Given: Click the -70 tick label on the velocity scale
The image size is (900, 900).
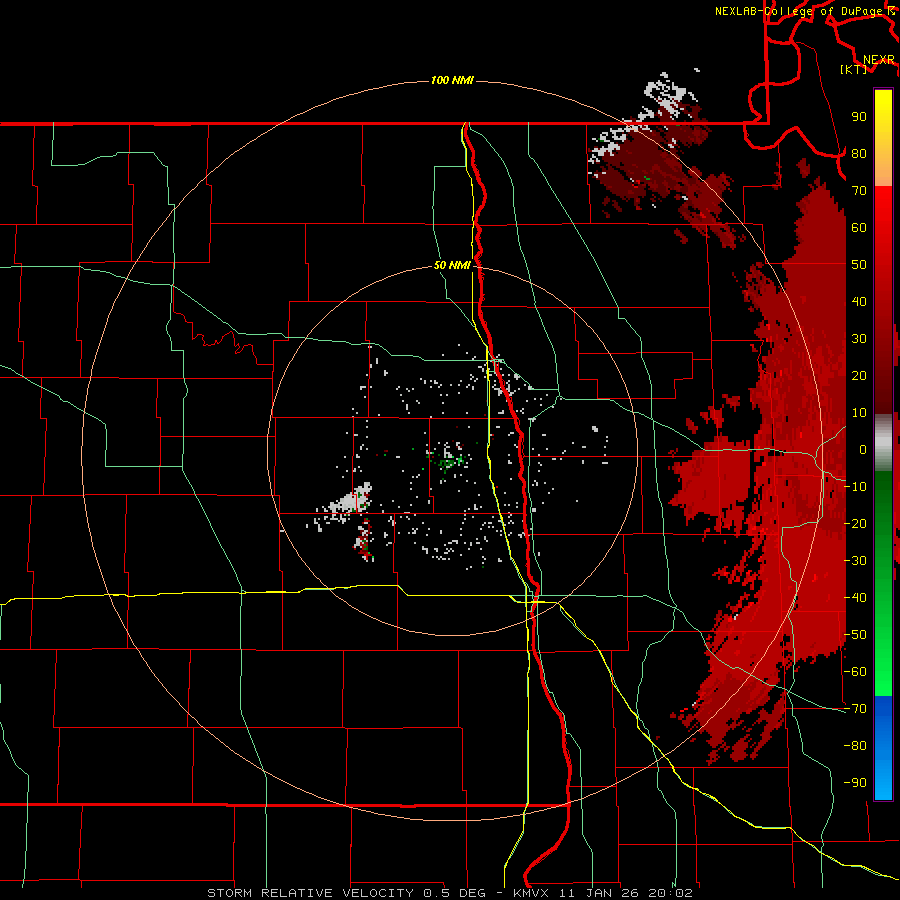Looking at the screenshot, I should tap(855, 709).
